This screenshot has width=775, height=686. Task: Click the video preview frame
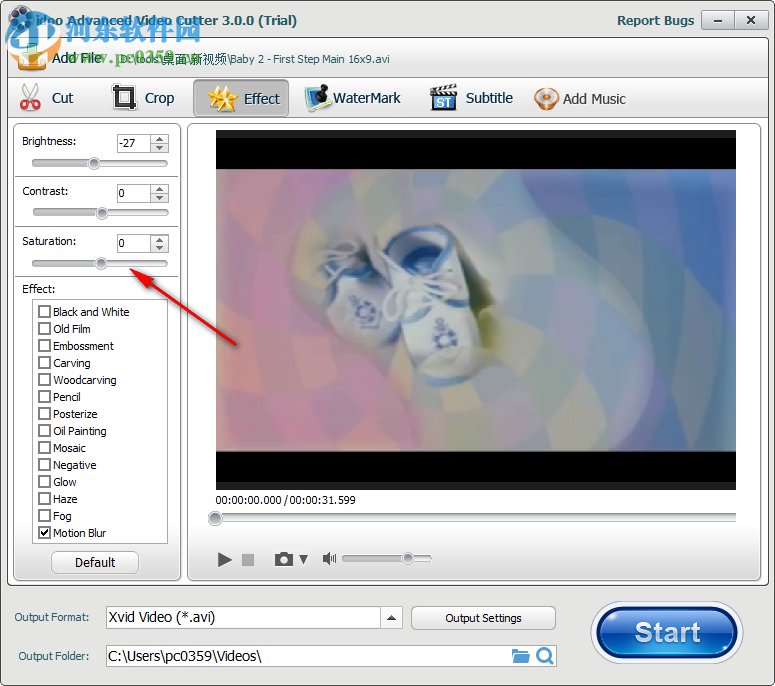tap(475, 310)
